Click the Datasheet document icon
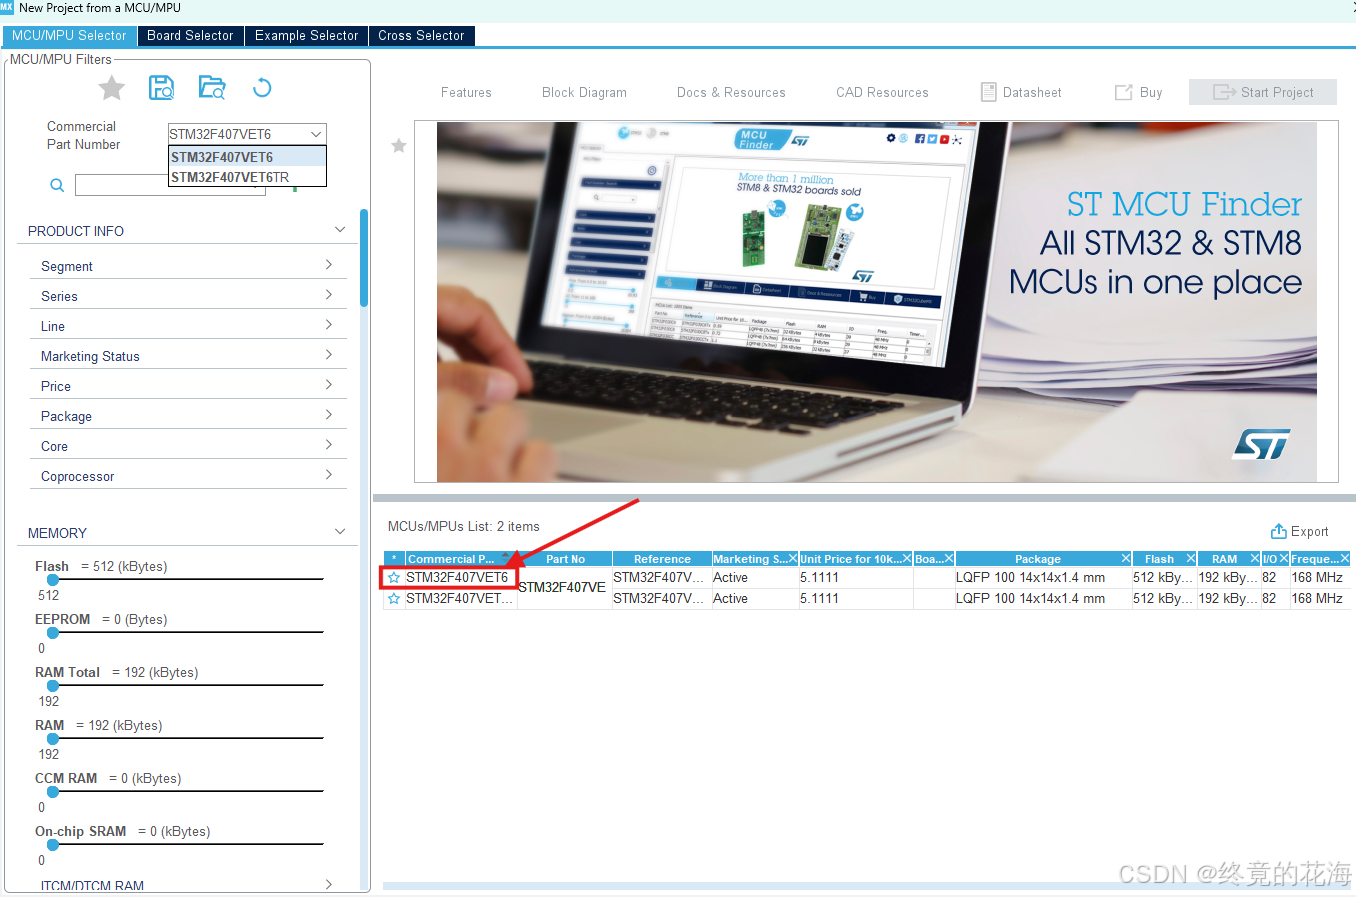Image resolution: width=1356 pixels, height=897 pixels. pyautogui.click(x=989, y=92)
